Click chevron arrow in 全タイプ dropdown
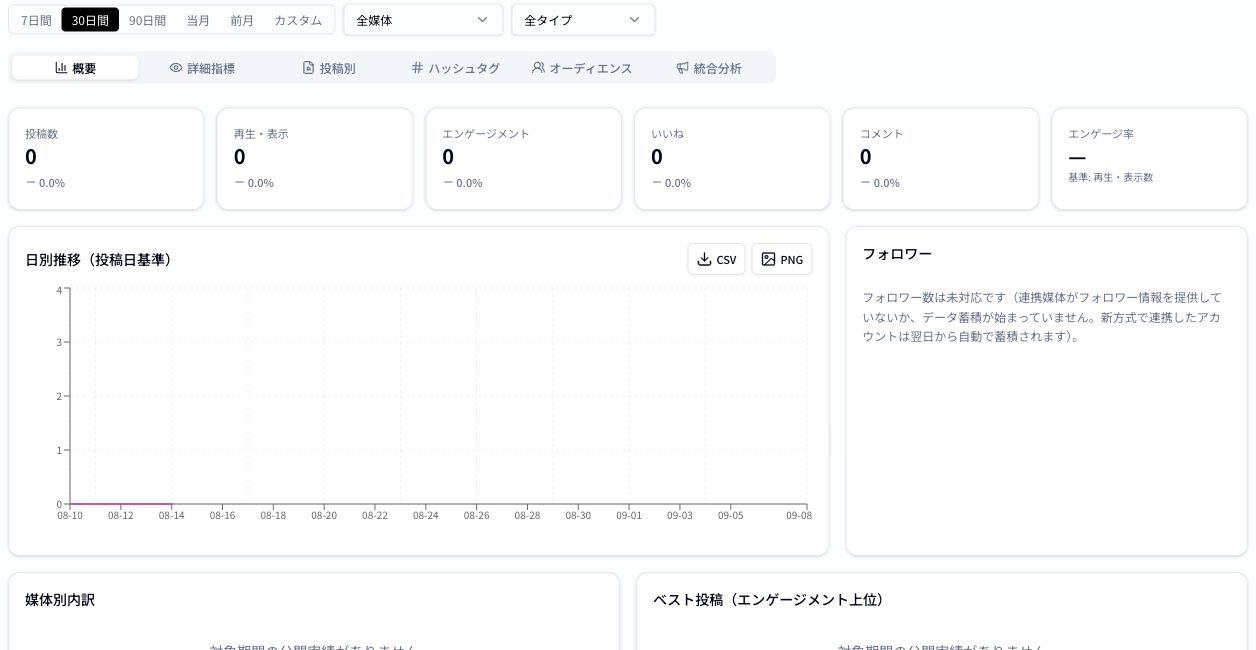The height and width of the screenshot is (650, 1256). [635, 20]
